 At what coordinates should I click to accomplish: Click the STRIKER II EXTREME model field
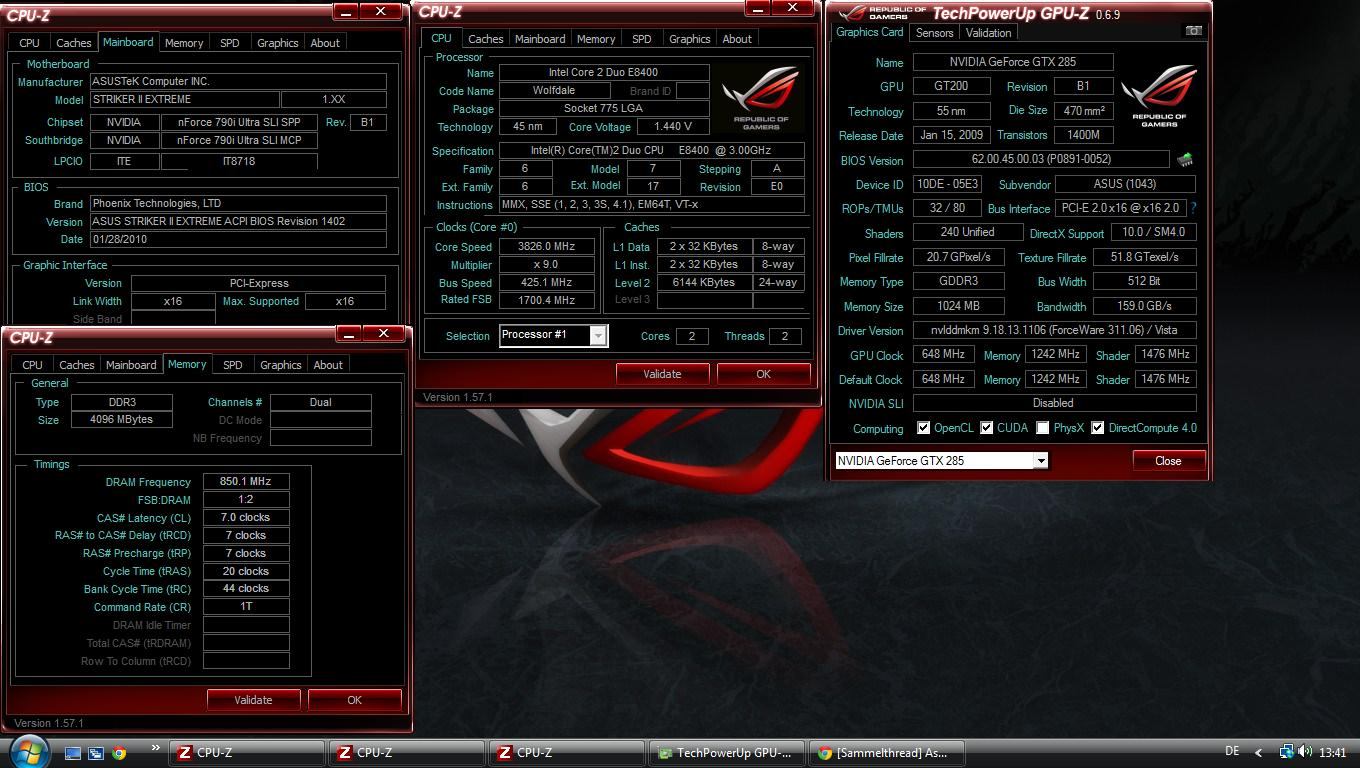coord(184,99)
